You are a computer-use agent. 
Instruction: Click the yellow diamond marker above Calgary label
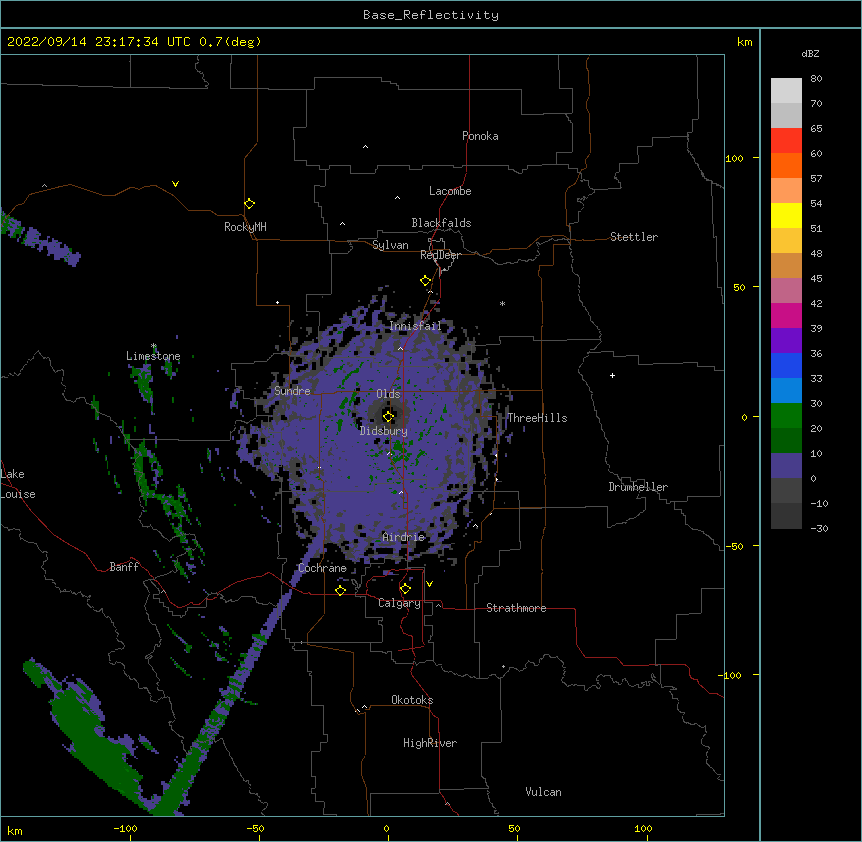(x=405, y=589)
